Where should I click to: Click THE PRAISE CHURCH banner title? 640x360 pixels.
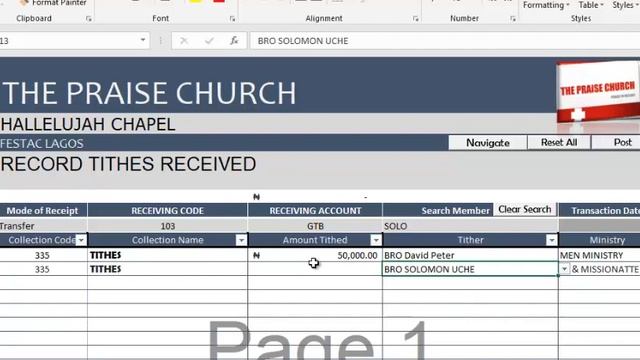(149, 93)
